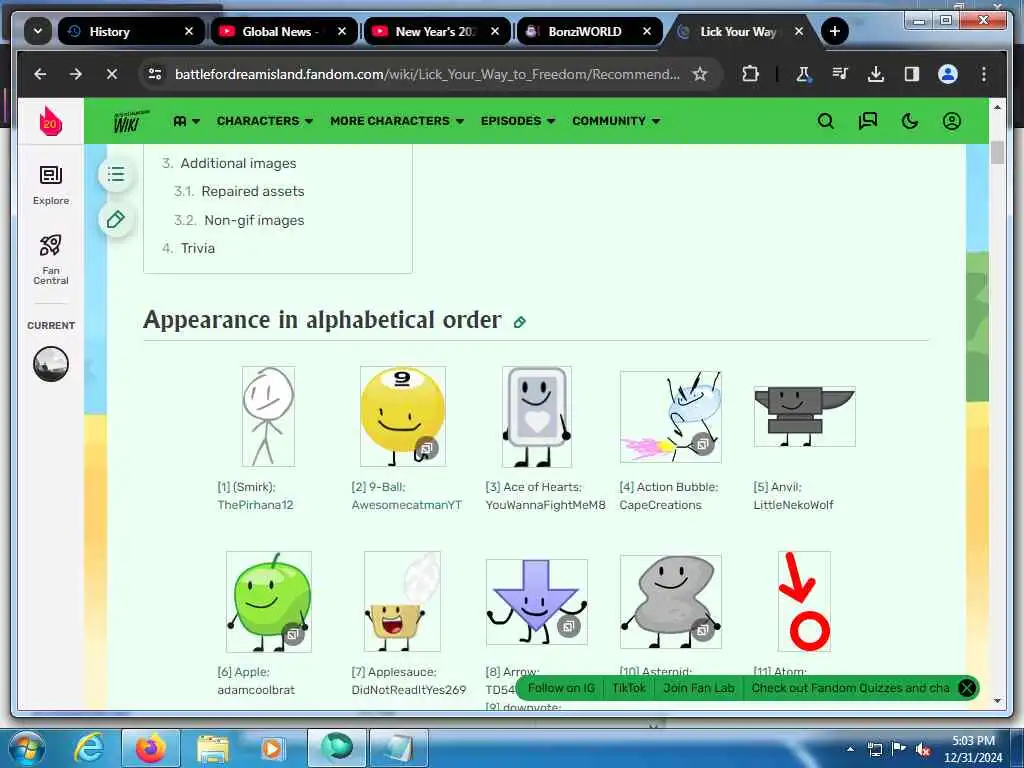Open the volume icon in system tray
Viewport: 1024px width, 768px height.
[922, 750]
